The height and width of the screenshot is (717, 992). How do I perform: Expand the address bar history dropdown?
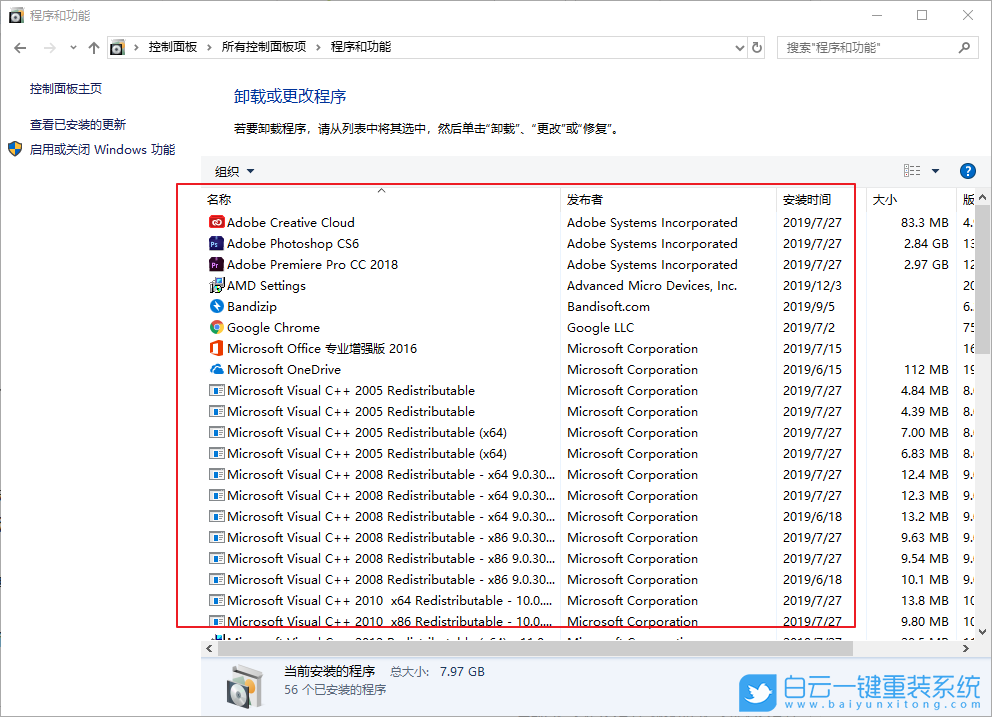(739, 47)
